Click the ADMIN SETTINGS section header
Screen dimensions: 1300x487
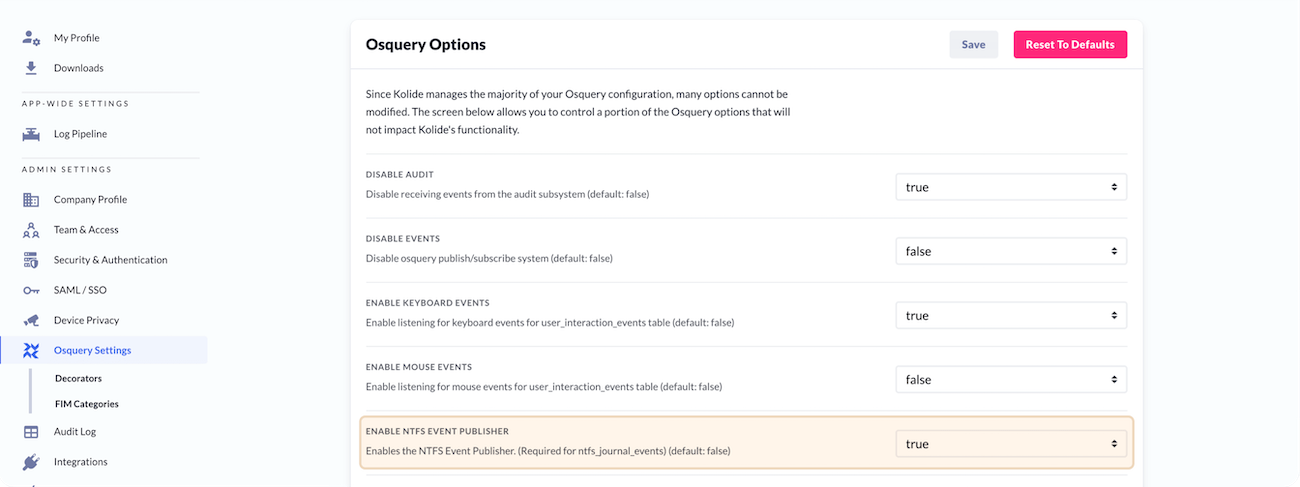[x=67, y=170]
